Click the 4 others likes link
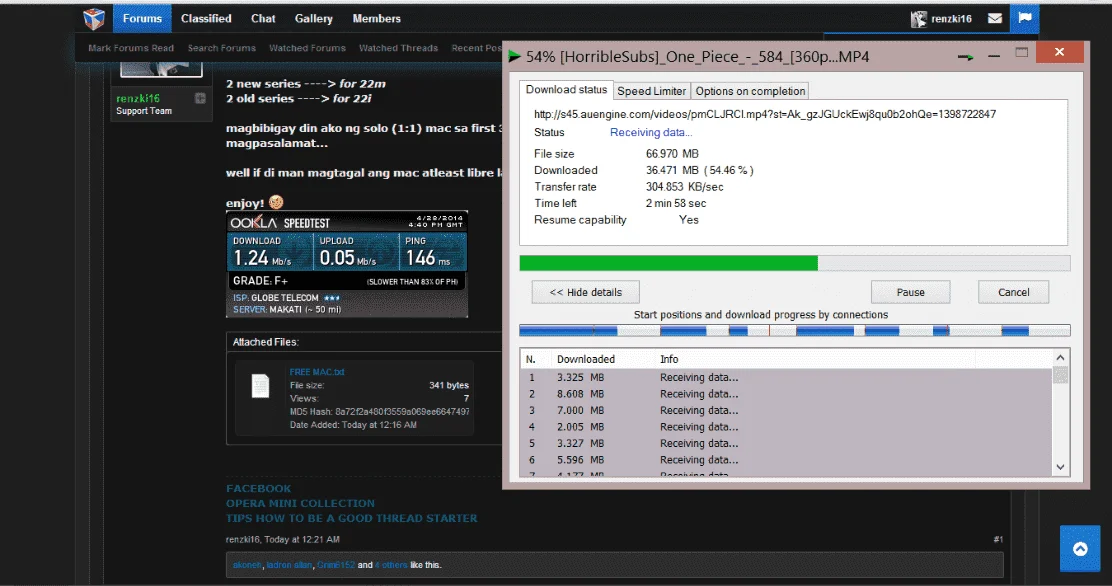The image size is (1112, 586). (391, 565)
